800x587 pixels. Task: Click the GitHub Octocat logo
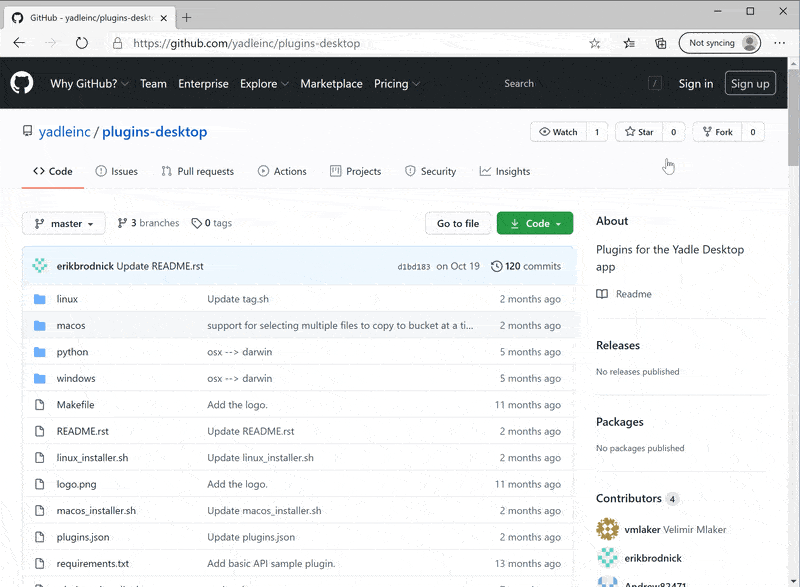pos(22,83)
